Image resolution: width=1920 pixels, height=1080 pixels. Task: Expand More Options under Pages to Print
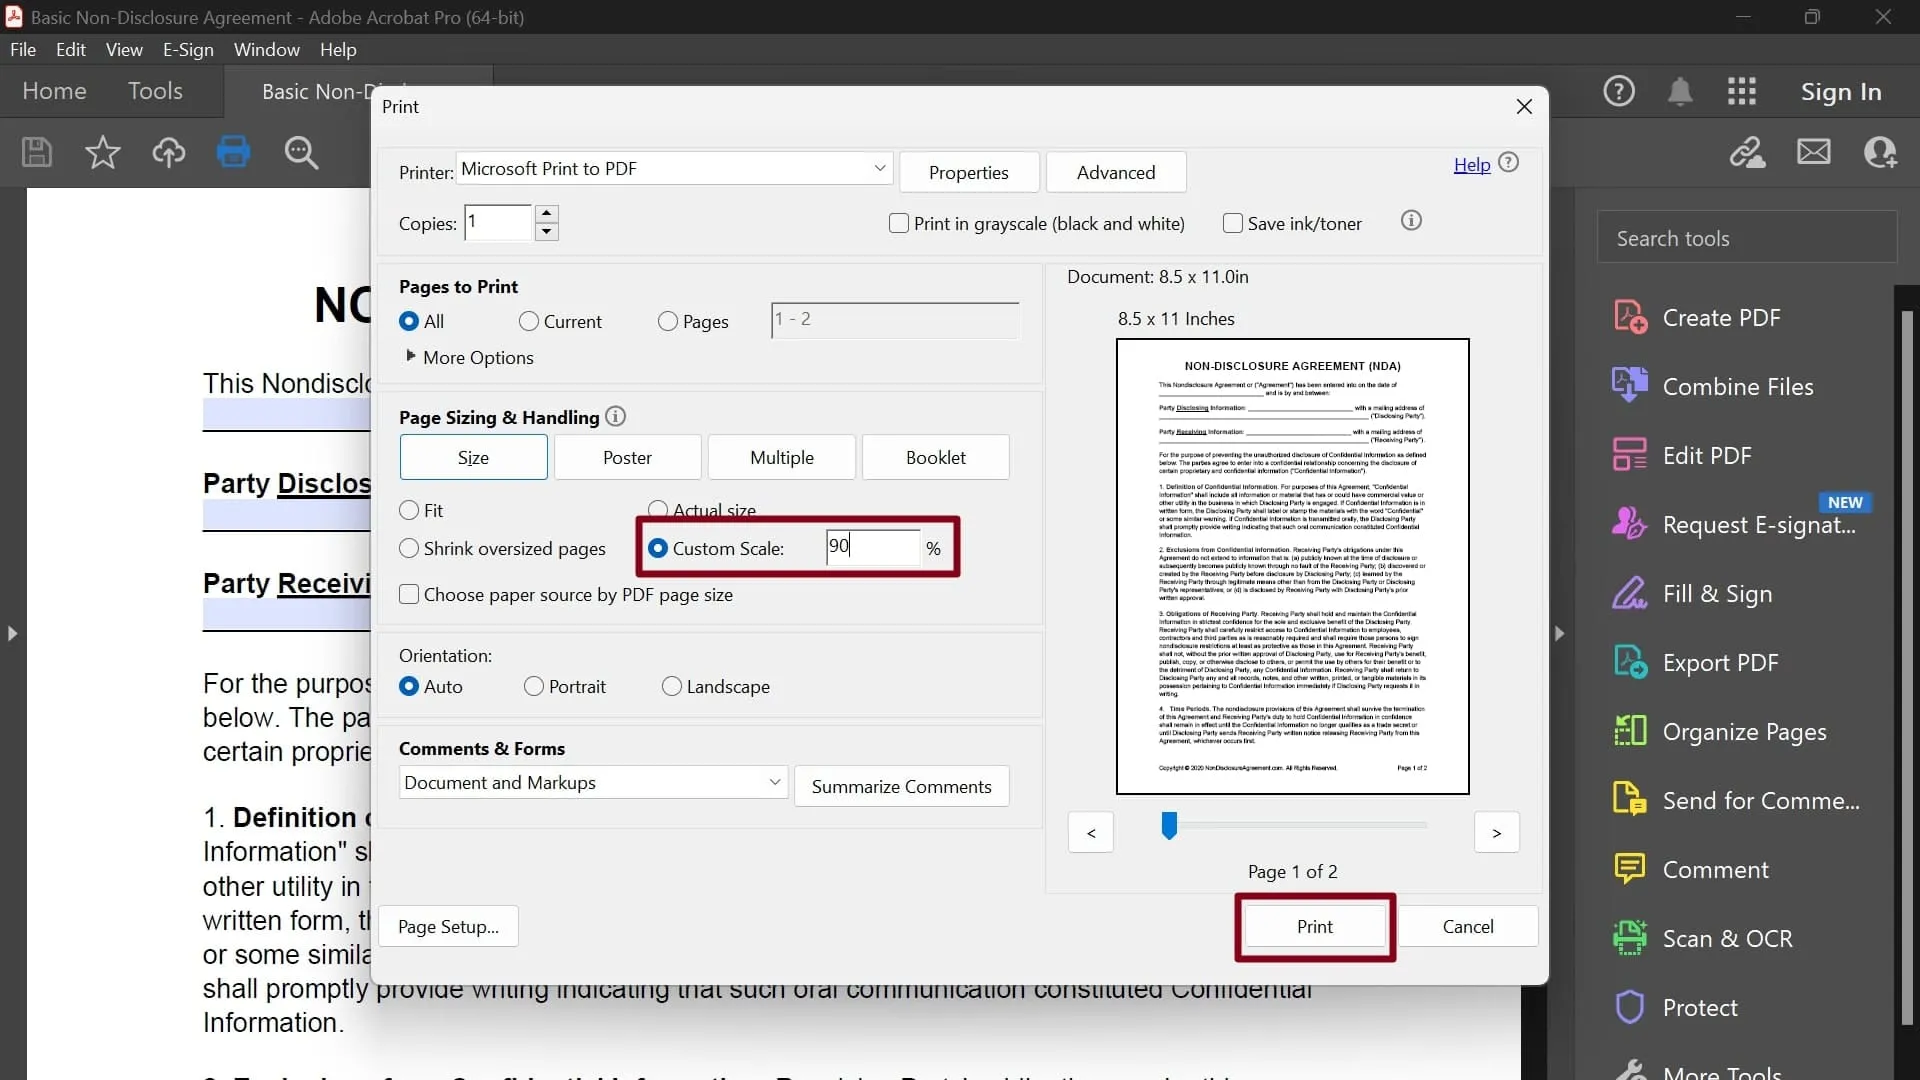[x=470, y=357]
